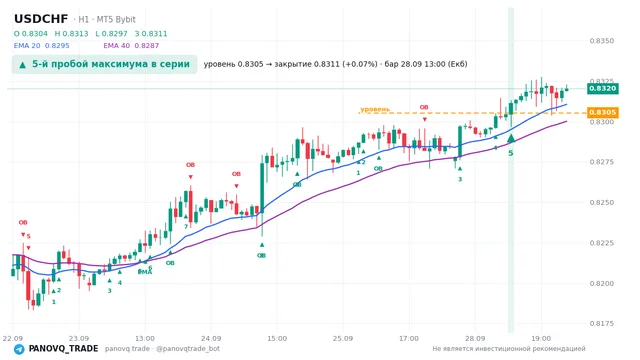Click the 25.09 date axis label
This screenshot has width=640, height=360.
click(x=343, y=338)
